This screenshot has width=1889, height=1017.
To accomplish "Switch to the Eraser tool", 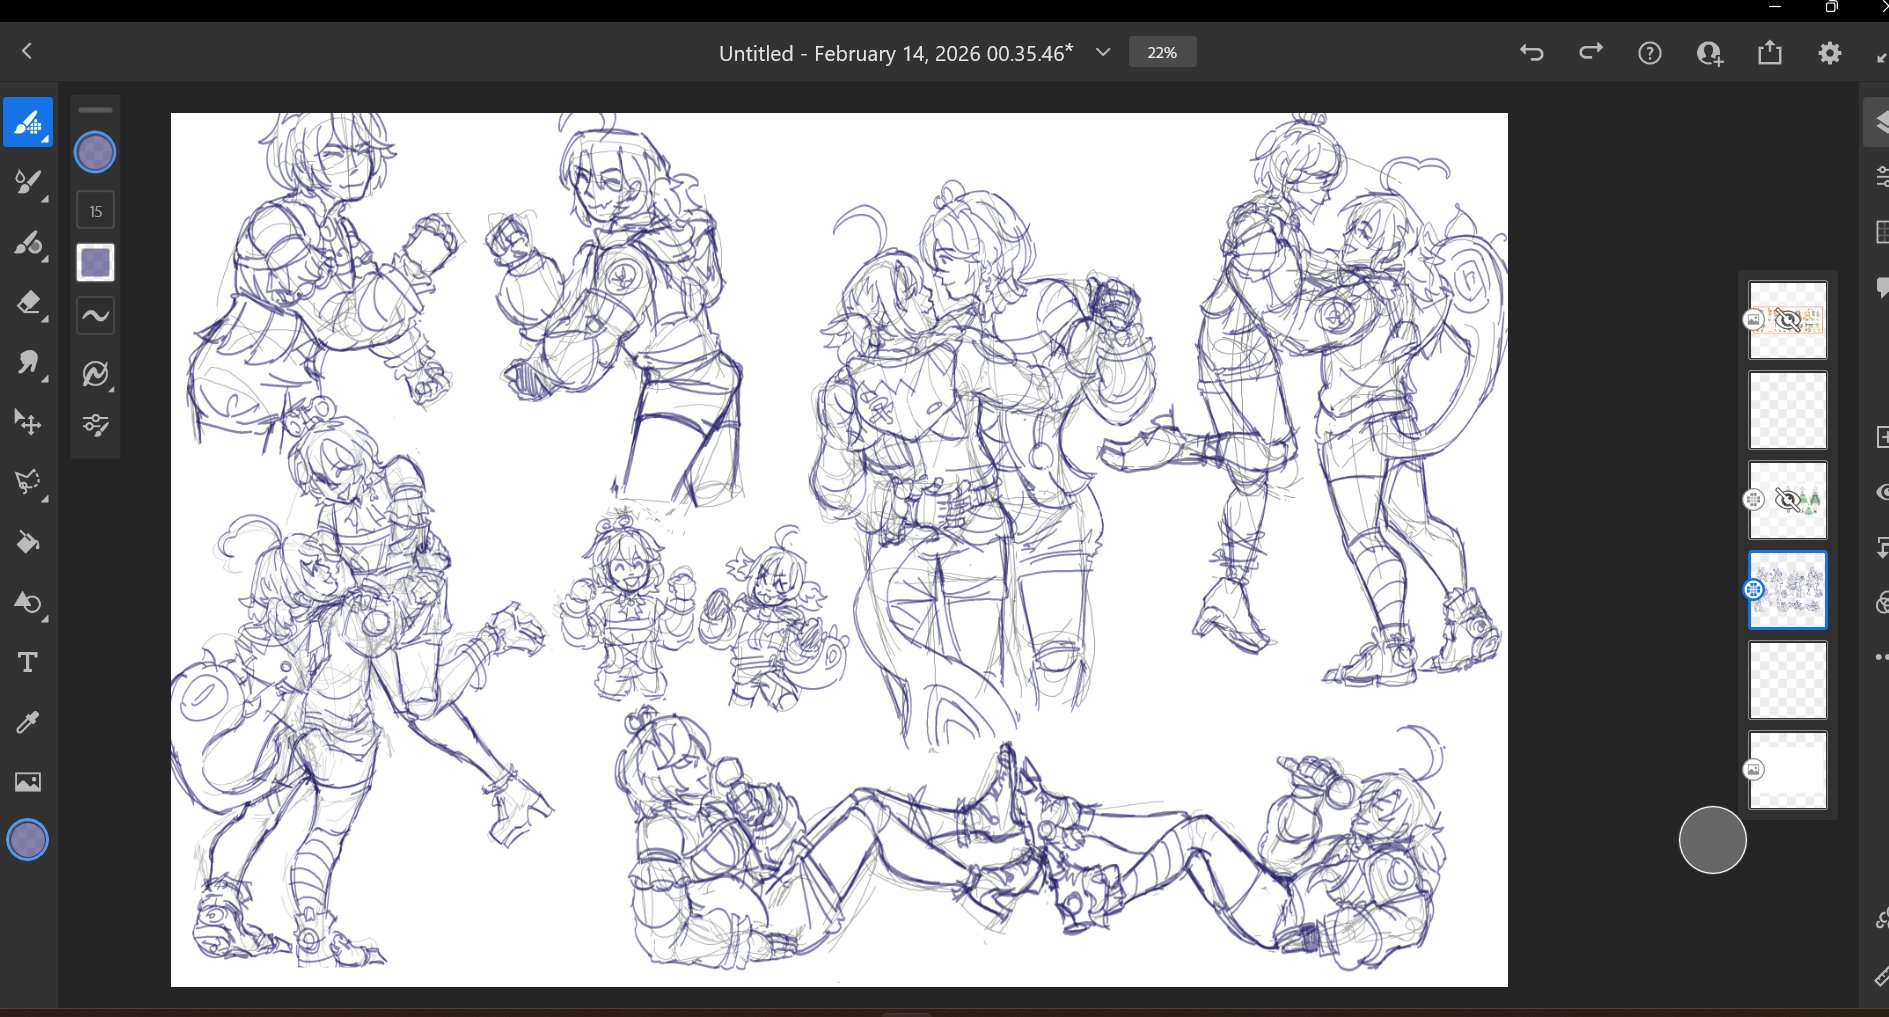I will (x=28, y=302).
